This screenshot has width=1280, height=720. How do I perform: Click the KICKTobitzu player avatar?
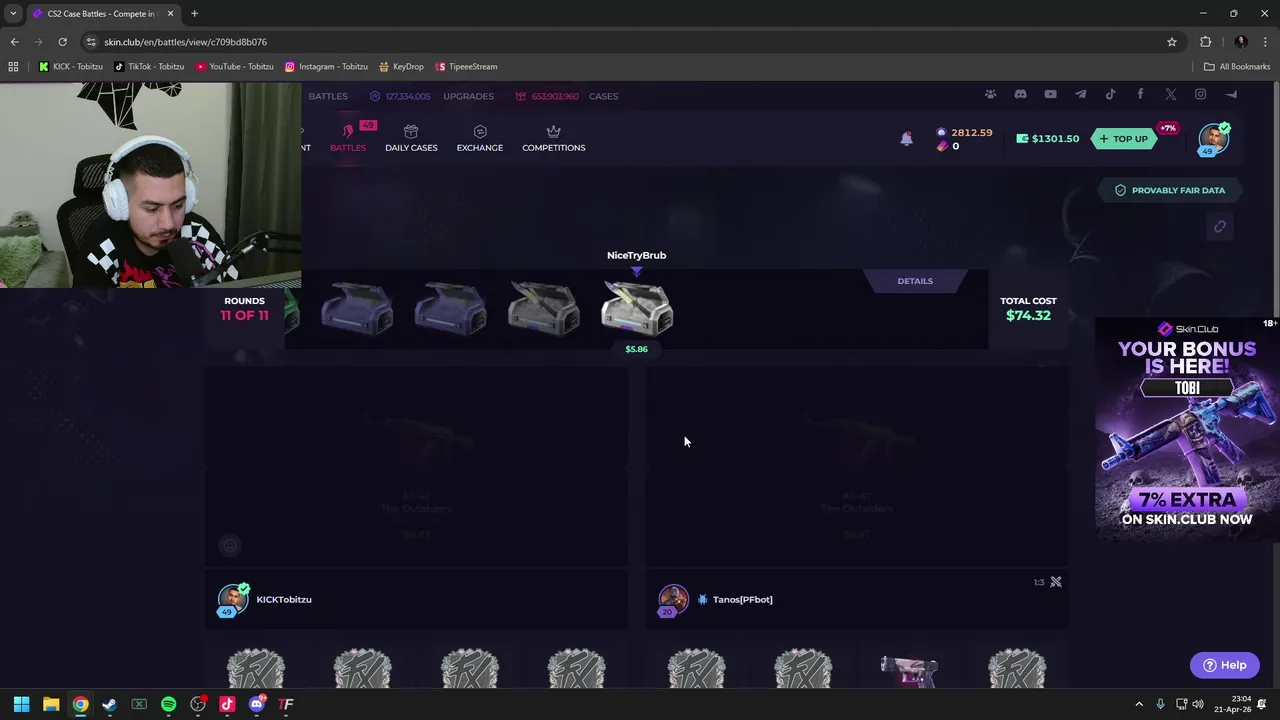click(x=233, y=599)
